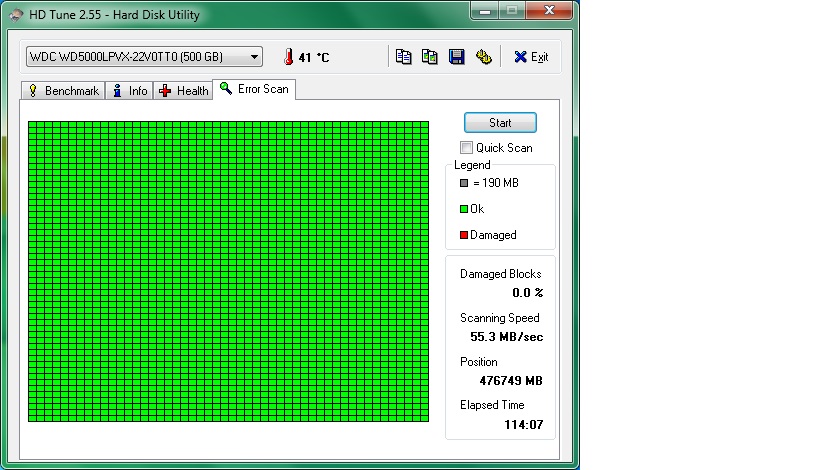The width and height of the screenshot is (819, 470).
Task: Click the Exit button
Action: click(531, 57)
